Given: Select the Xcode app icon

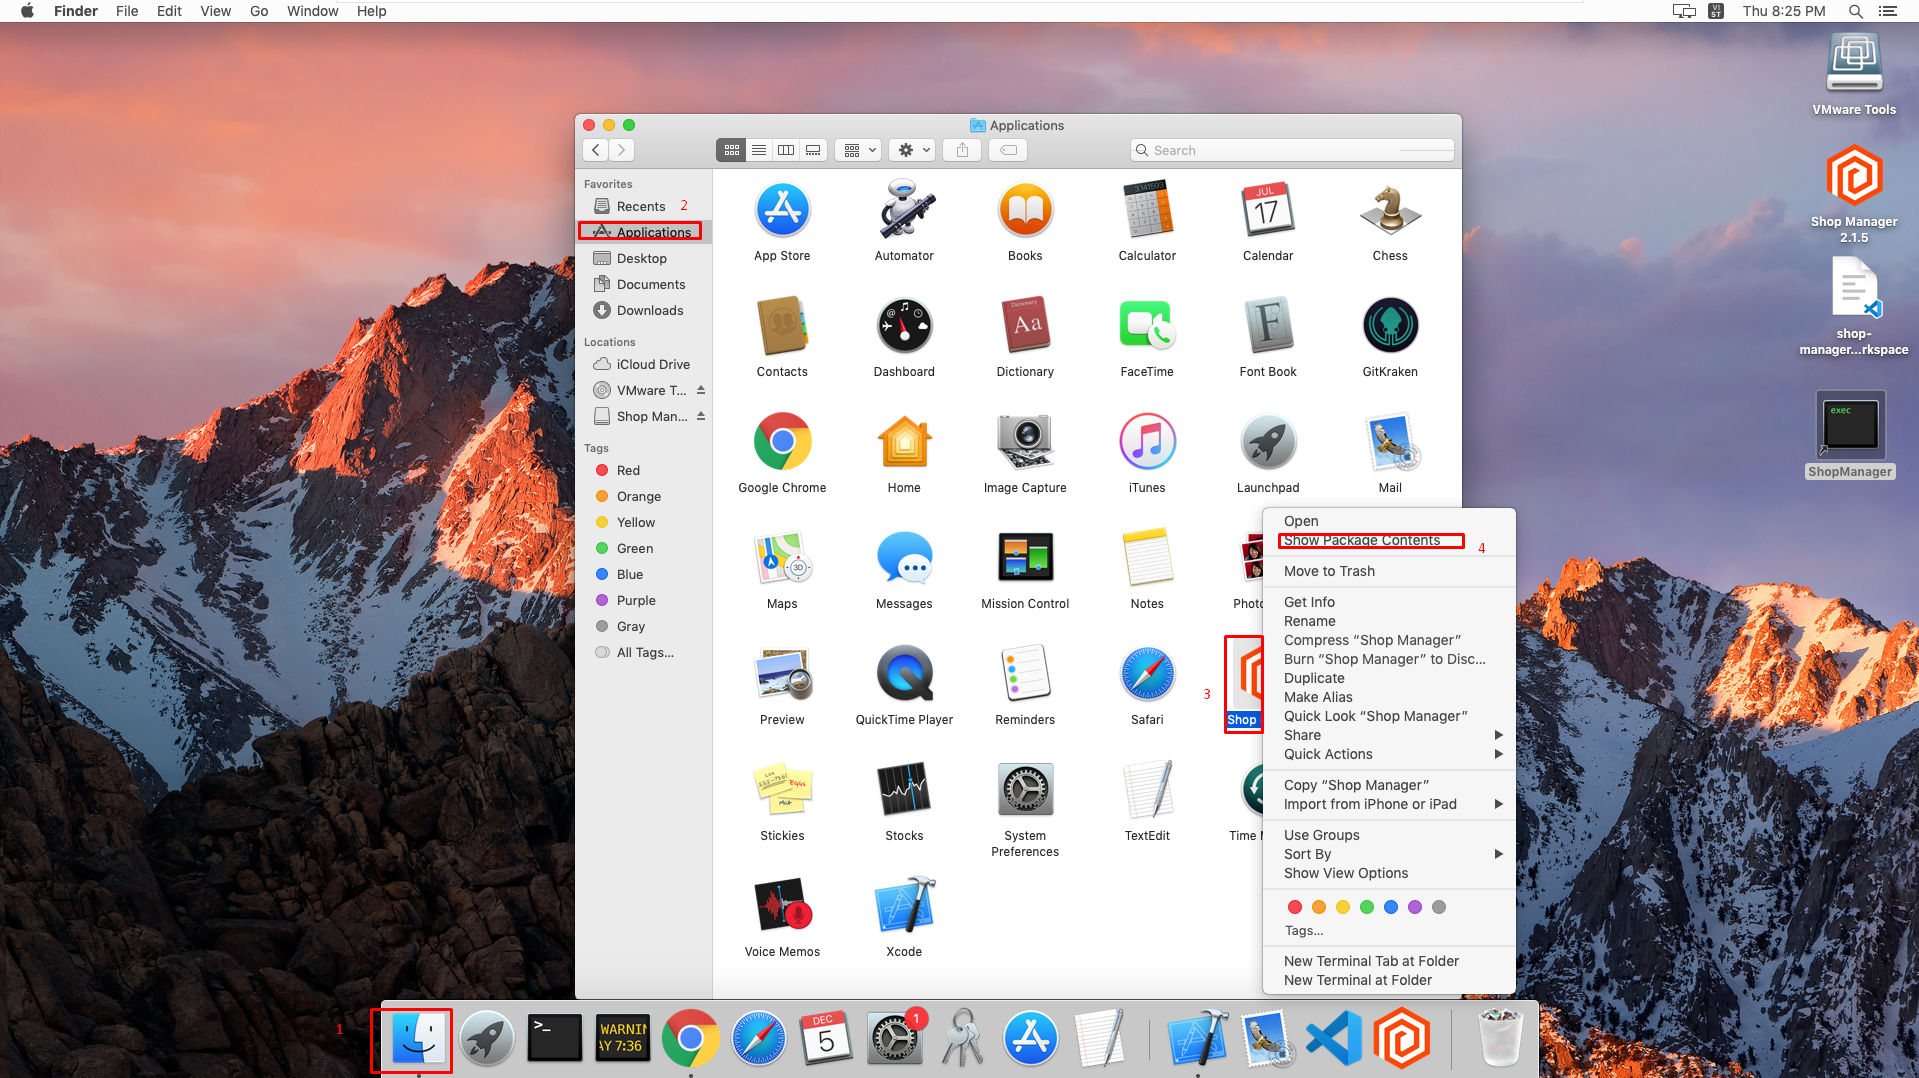Looking at the screenshot, I should tap(904, 906).
